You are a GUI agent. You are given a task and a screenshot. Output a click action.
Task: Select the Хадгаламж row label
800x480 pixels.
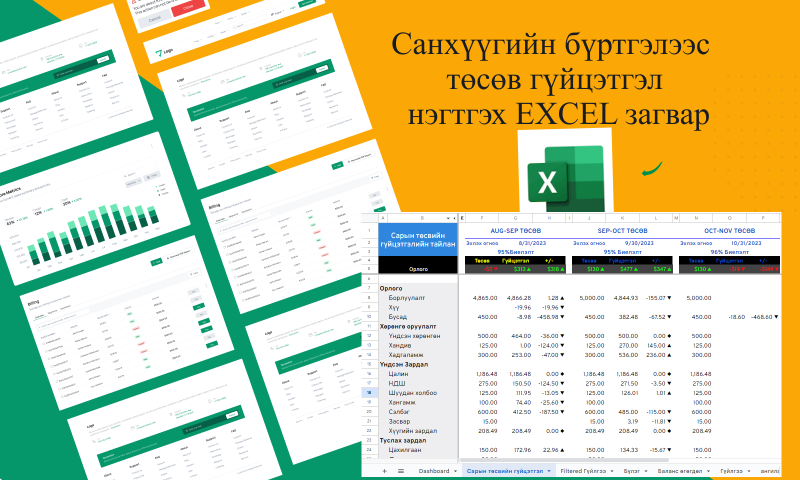pyautogui.click(x=406, y=355)
